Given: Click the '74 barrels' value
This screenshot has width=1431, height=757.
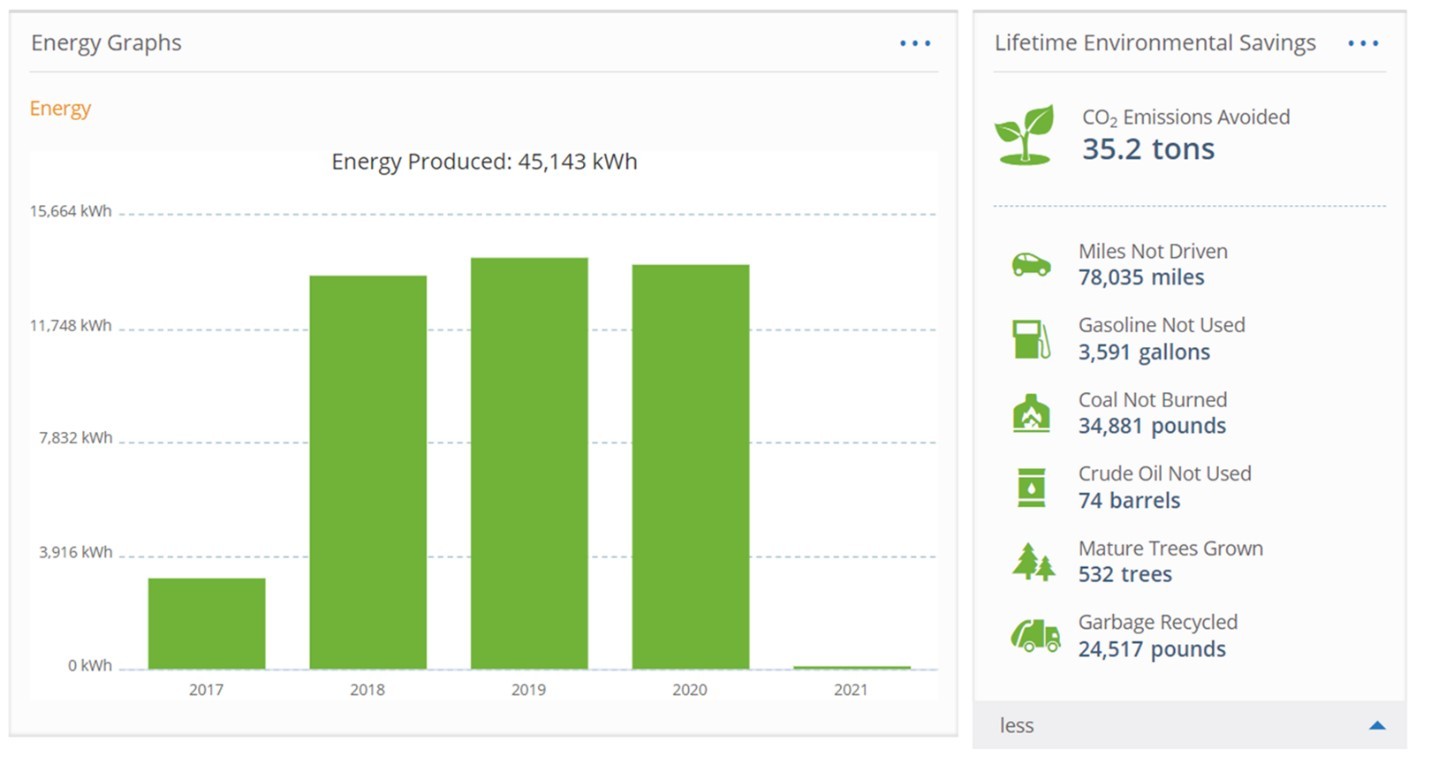Looking at the screenshot, I should click(1129, 500).
